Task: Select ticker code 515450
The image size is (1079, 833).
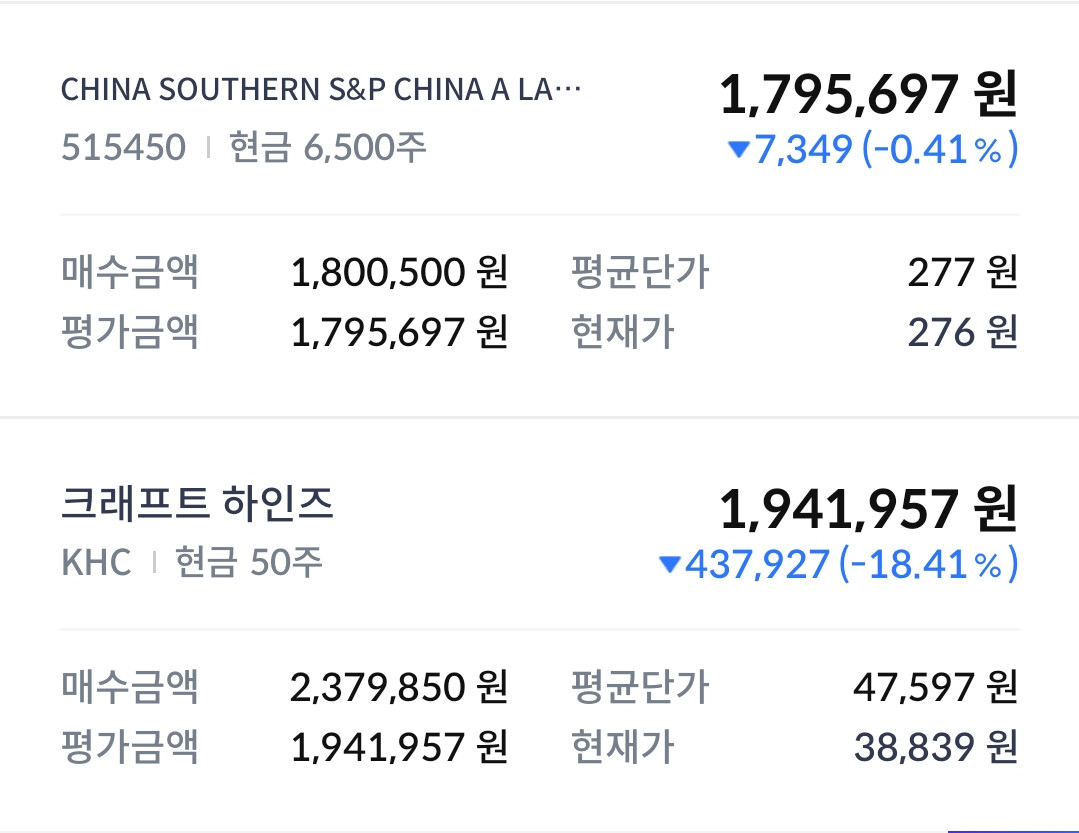Action: pyautogui.click(x=123, y=148)
